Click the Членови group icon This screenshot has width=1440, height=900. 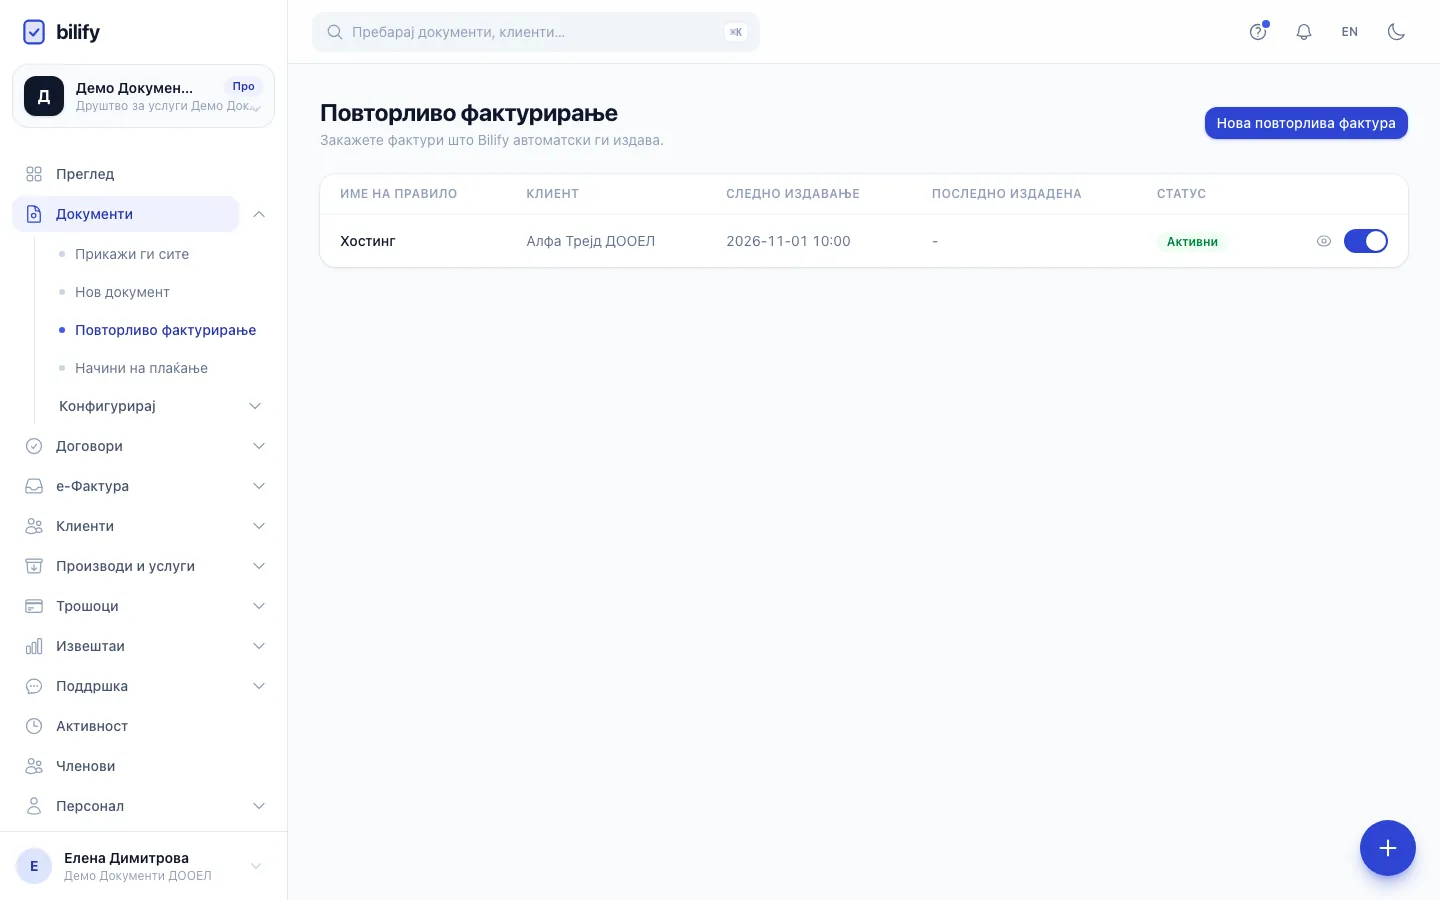pos(34,766)
